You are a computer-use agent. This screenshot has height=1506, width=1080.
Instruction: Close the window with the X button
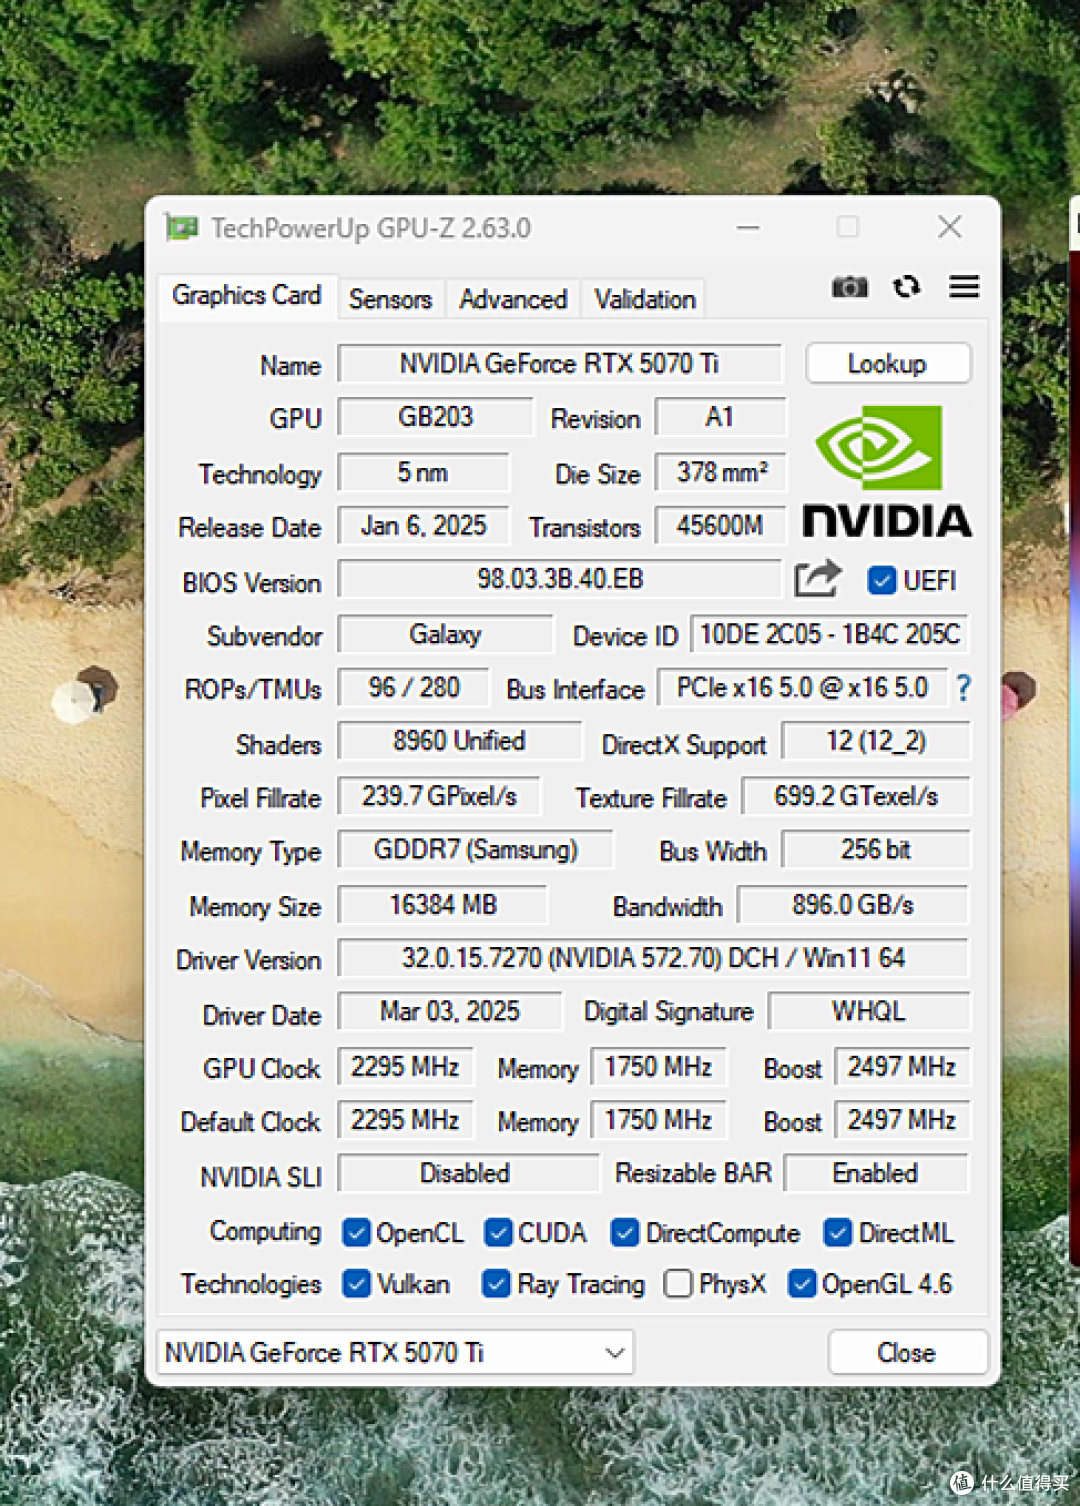point(950,227)
